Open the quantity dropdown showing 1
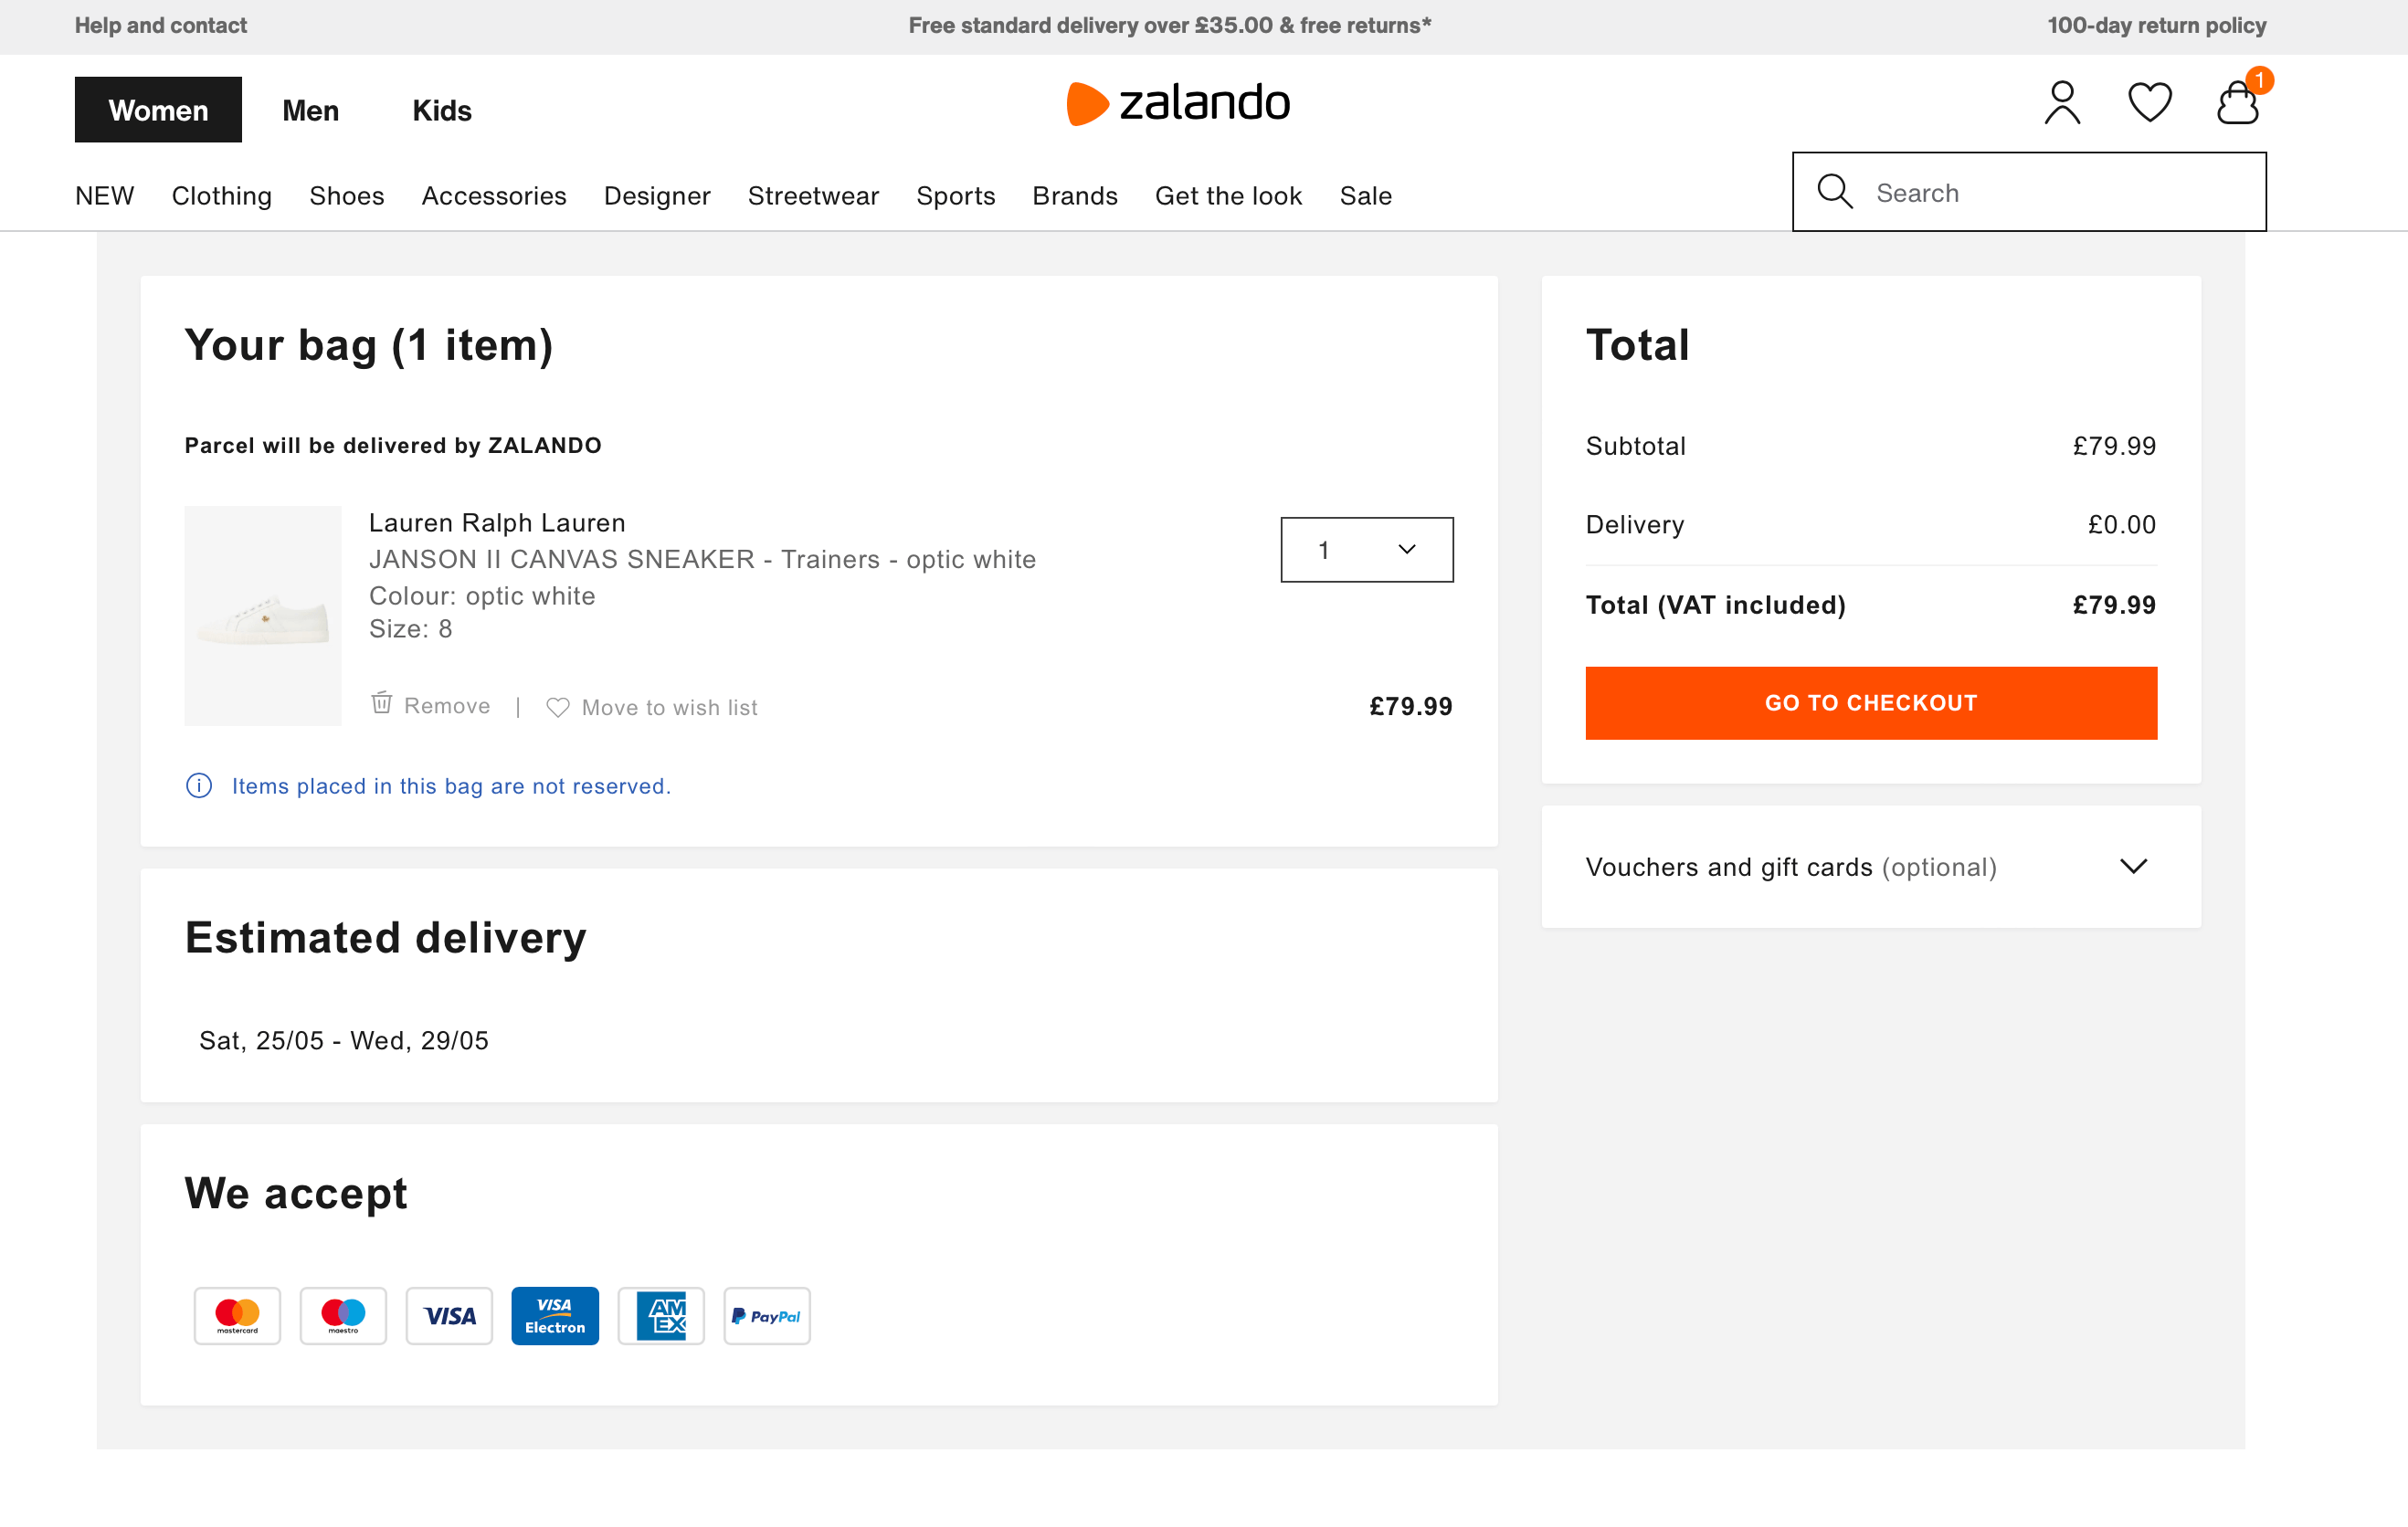This screenshot has width=2408, height=1527. [x=1367, y=550]
